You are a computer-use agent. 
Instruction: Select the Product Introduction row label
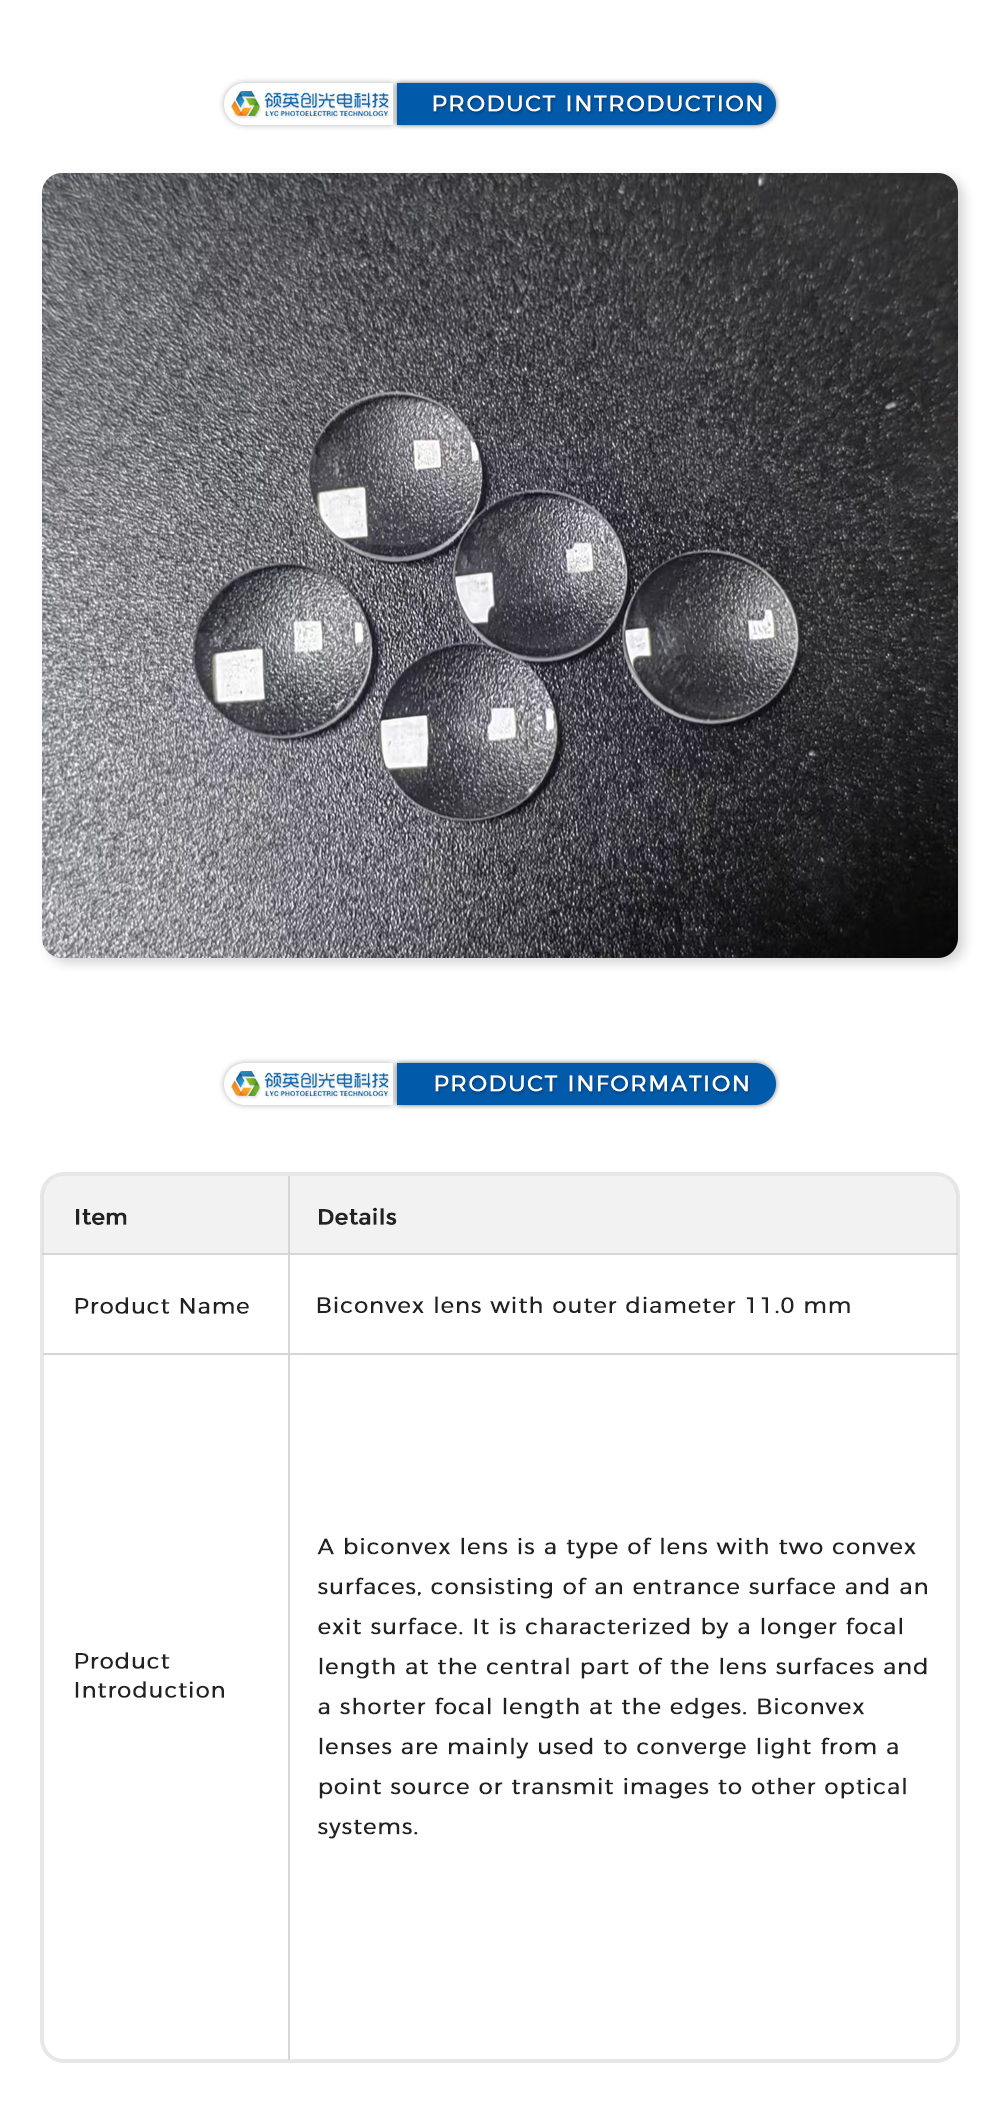(149, 1675)
